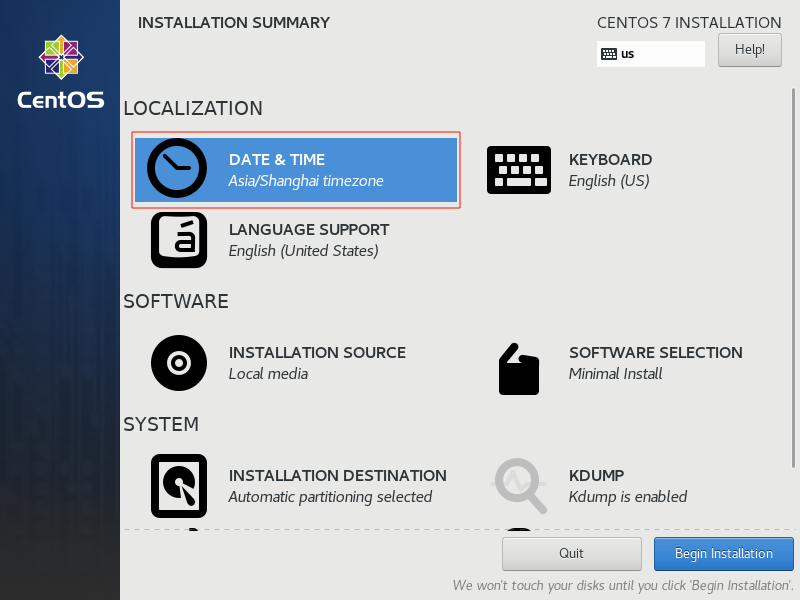Image resolution: width=800 pixels, height=600 pixels.
Task: Select Asia/Shanghai timezone text
Action: [x=306, y=181]
